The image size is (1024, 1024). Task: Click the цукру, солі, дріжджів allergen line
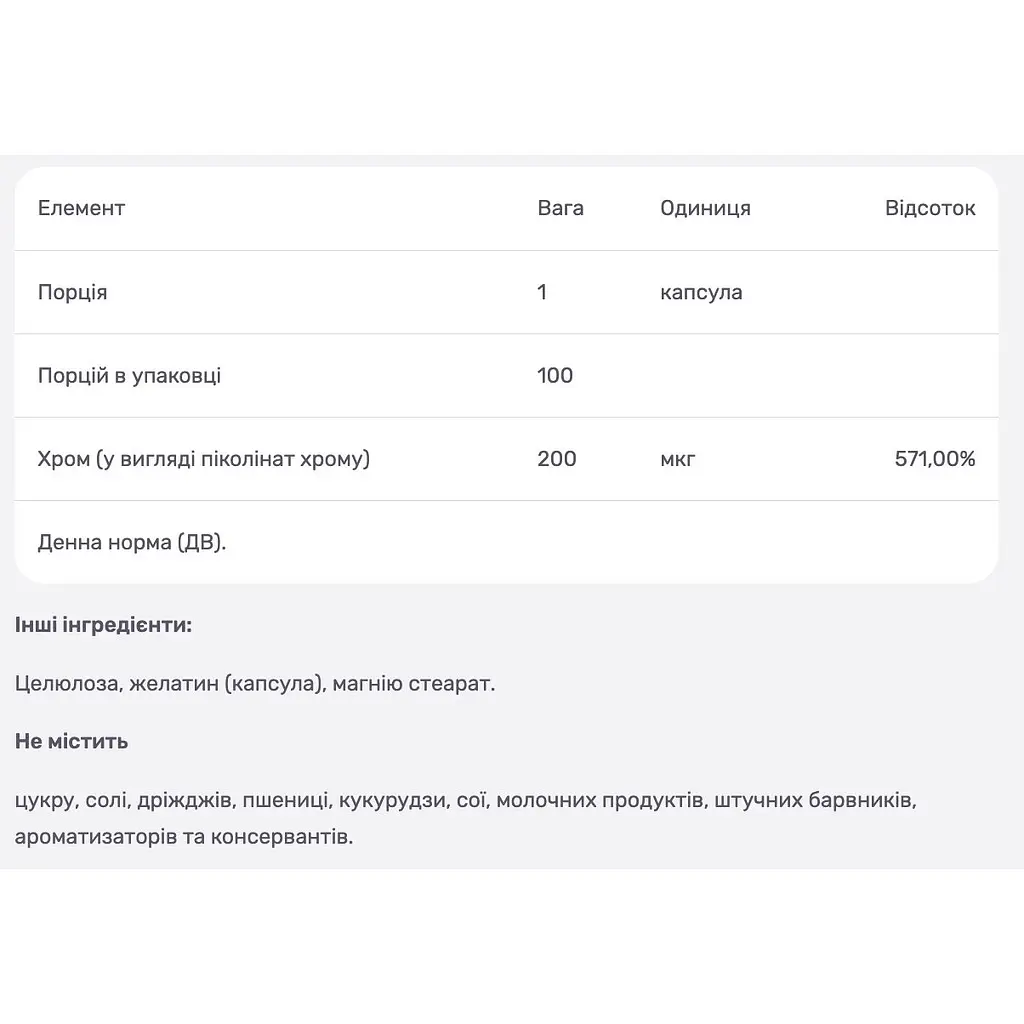pos(466,800)
